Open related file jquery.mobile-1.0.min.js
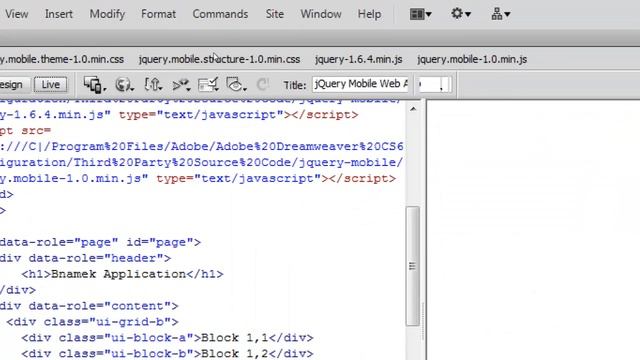Image resolution: width=640 pixels, height=360 pixels. pyautogui.click(x=472, y=59)
